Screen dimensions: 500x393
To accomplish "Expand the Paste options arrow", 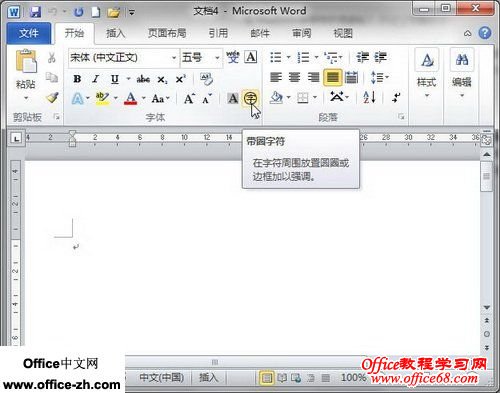I will point(26,98).
